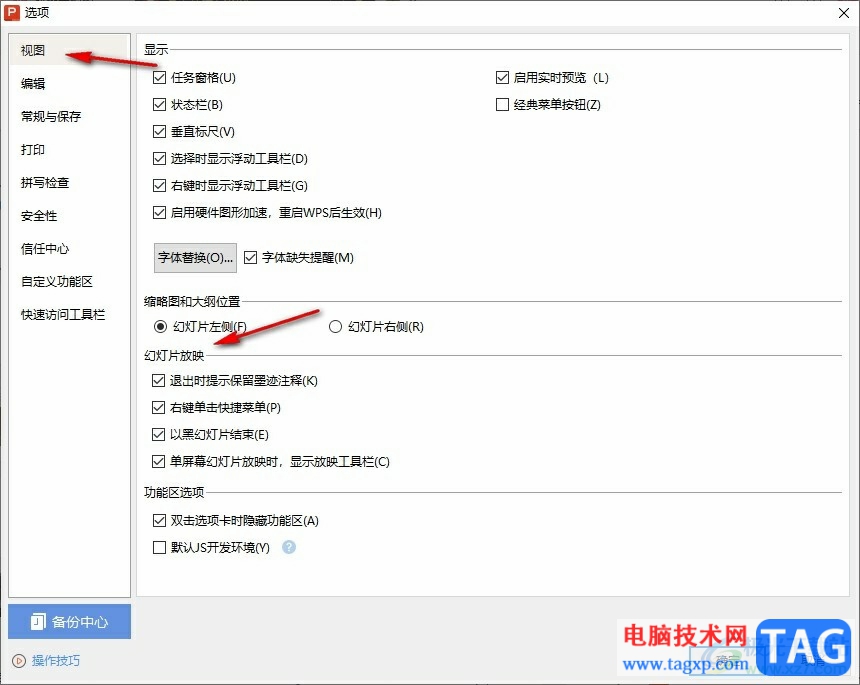Viewport: 860px width, 685px height.
Task: Click the 字体替换(O)... button
Action: point(195,258)
